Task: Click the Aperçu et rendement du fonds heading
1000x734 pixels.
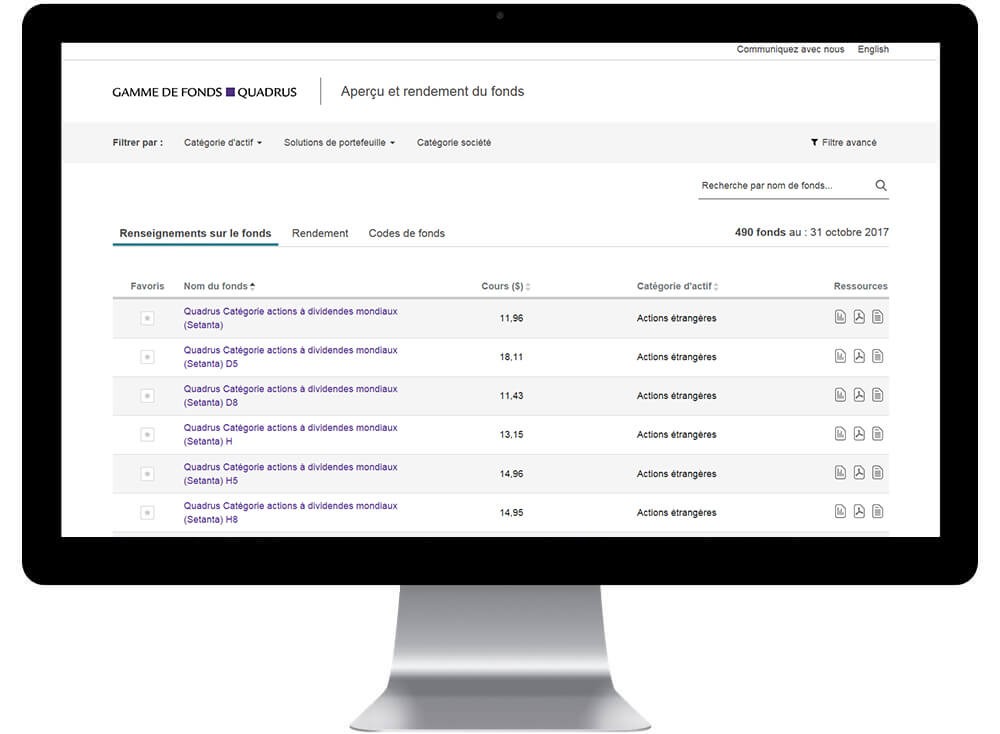Action: [x=432, y=92]
